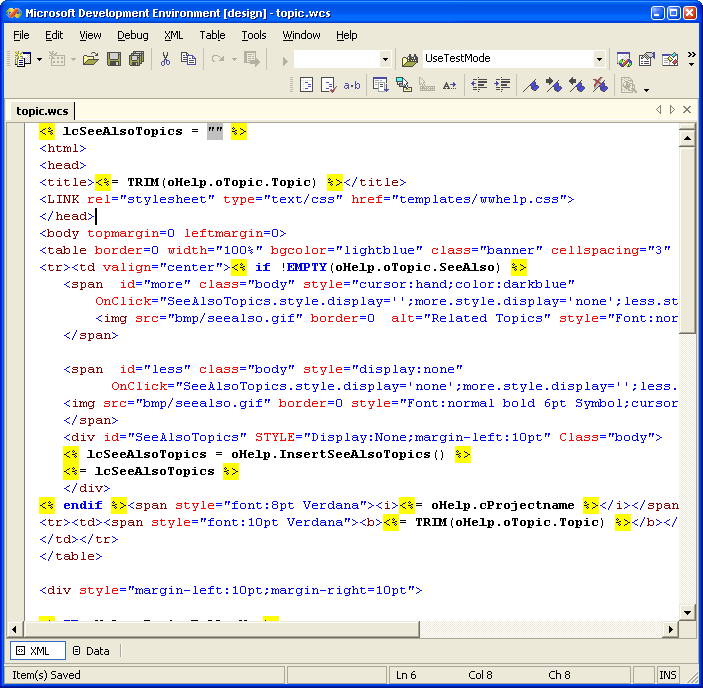Open the Help menu
The image size is (703, 688).
click(x=347, y=35)
